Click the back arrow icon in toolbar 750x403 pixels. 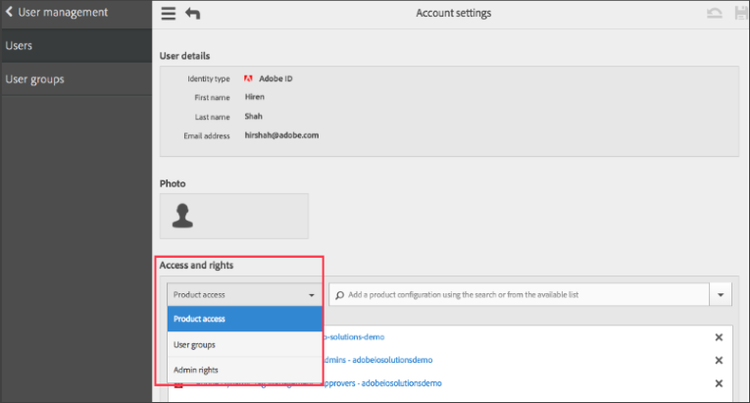point(193,13)
